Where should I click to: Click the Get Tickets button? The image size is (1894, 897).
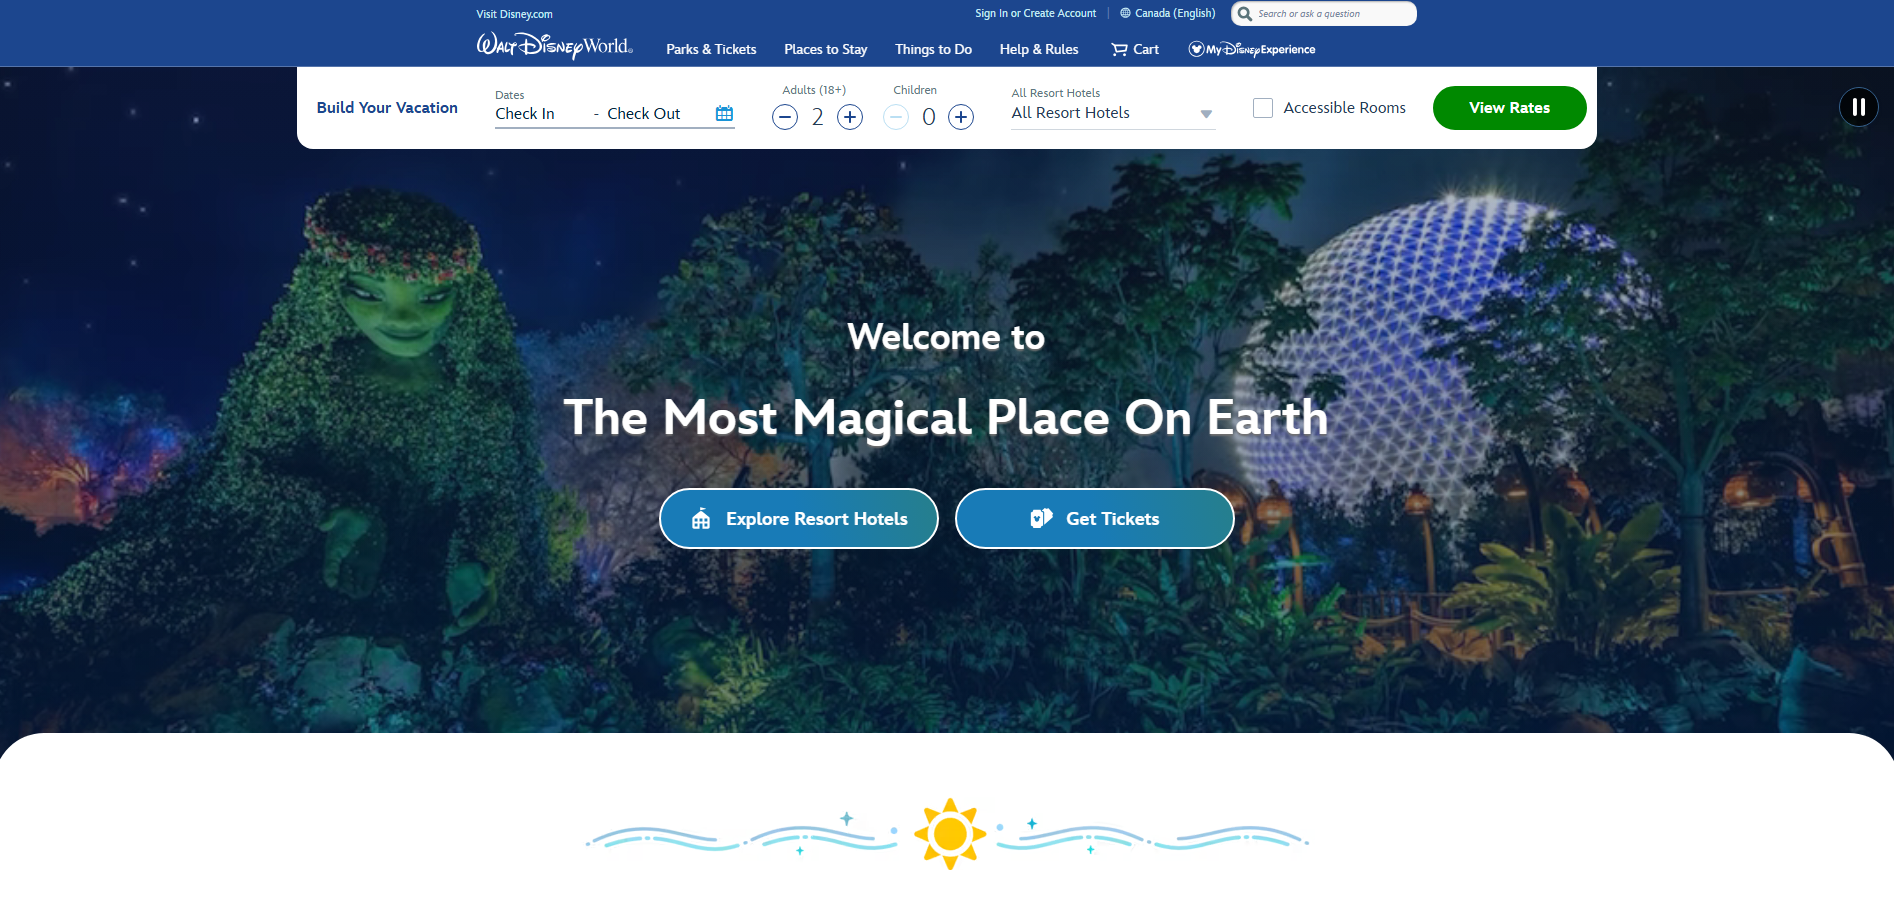click(x=1095, y=518)
